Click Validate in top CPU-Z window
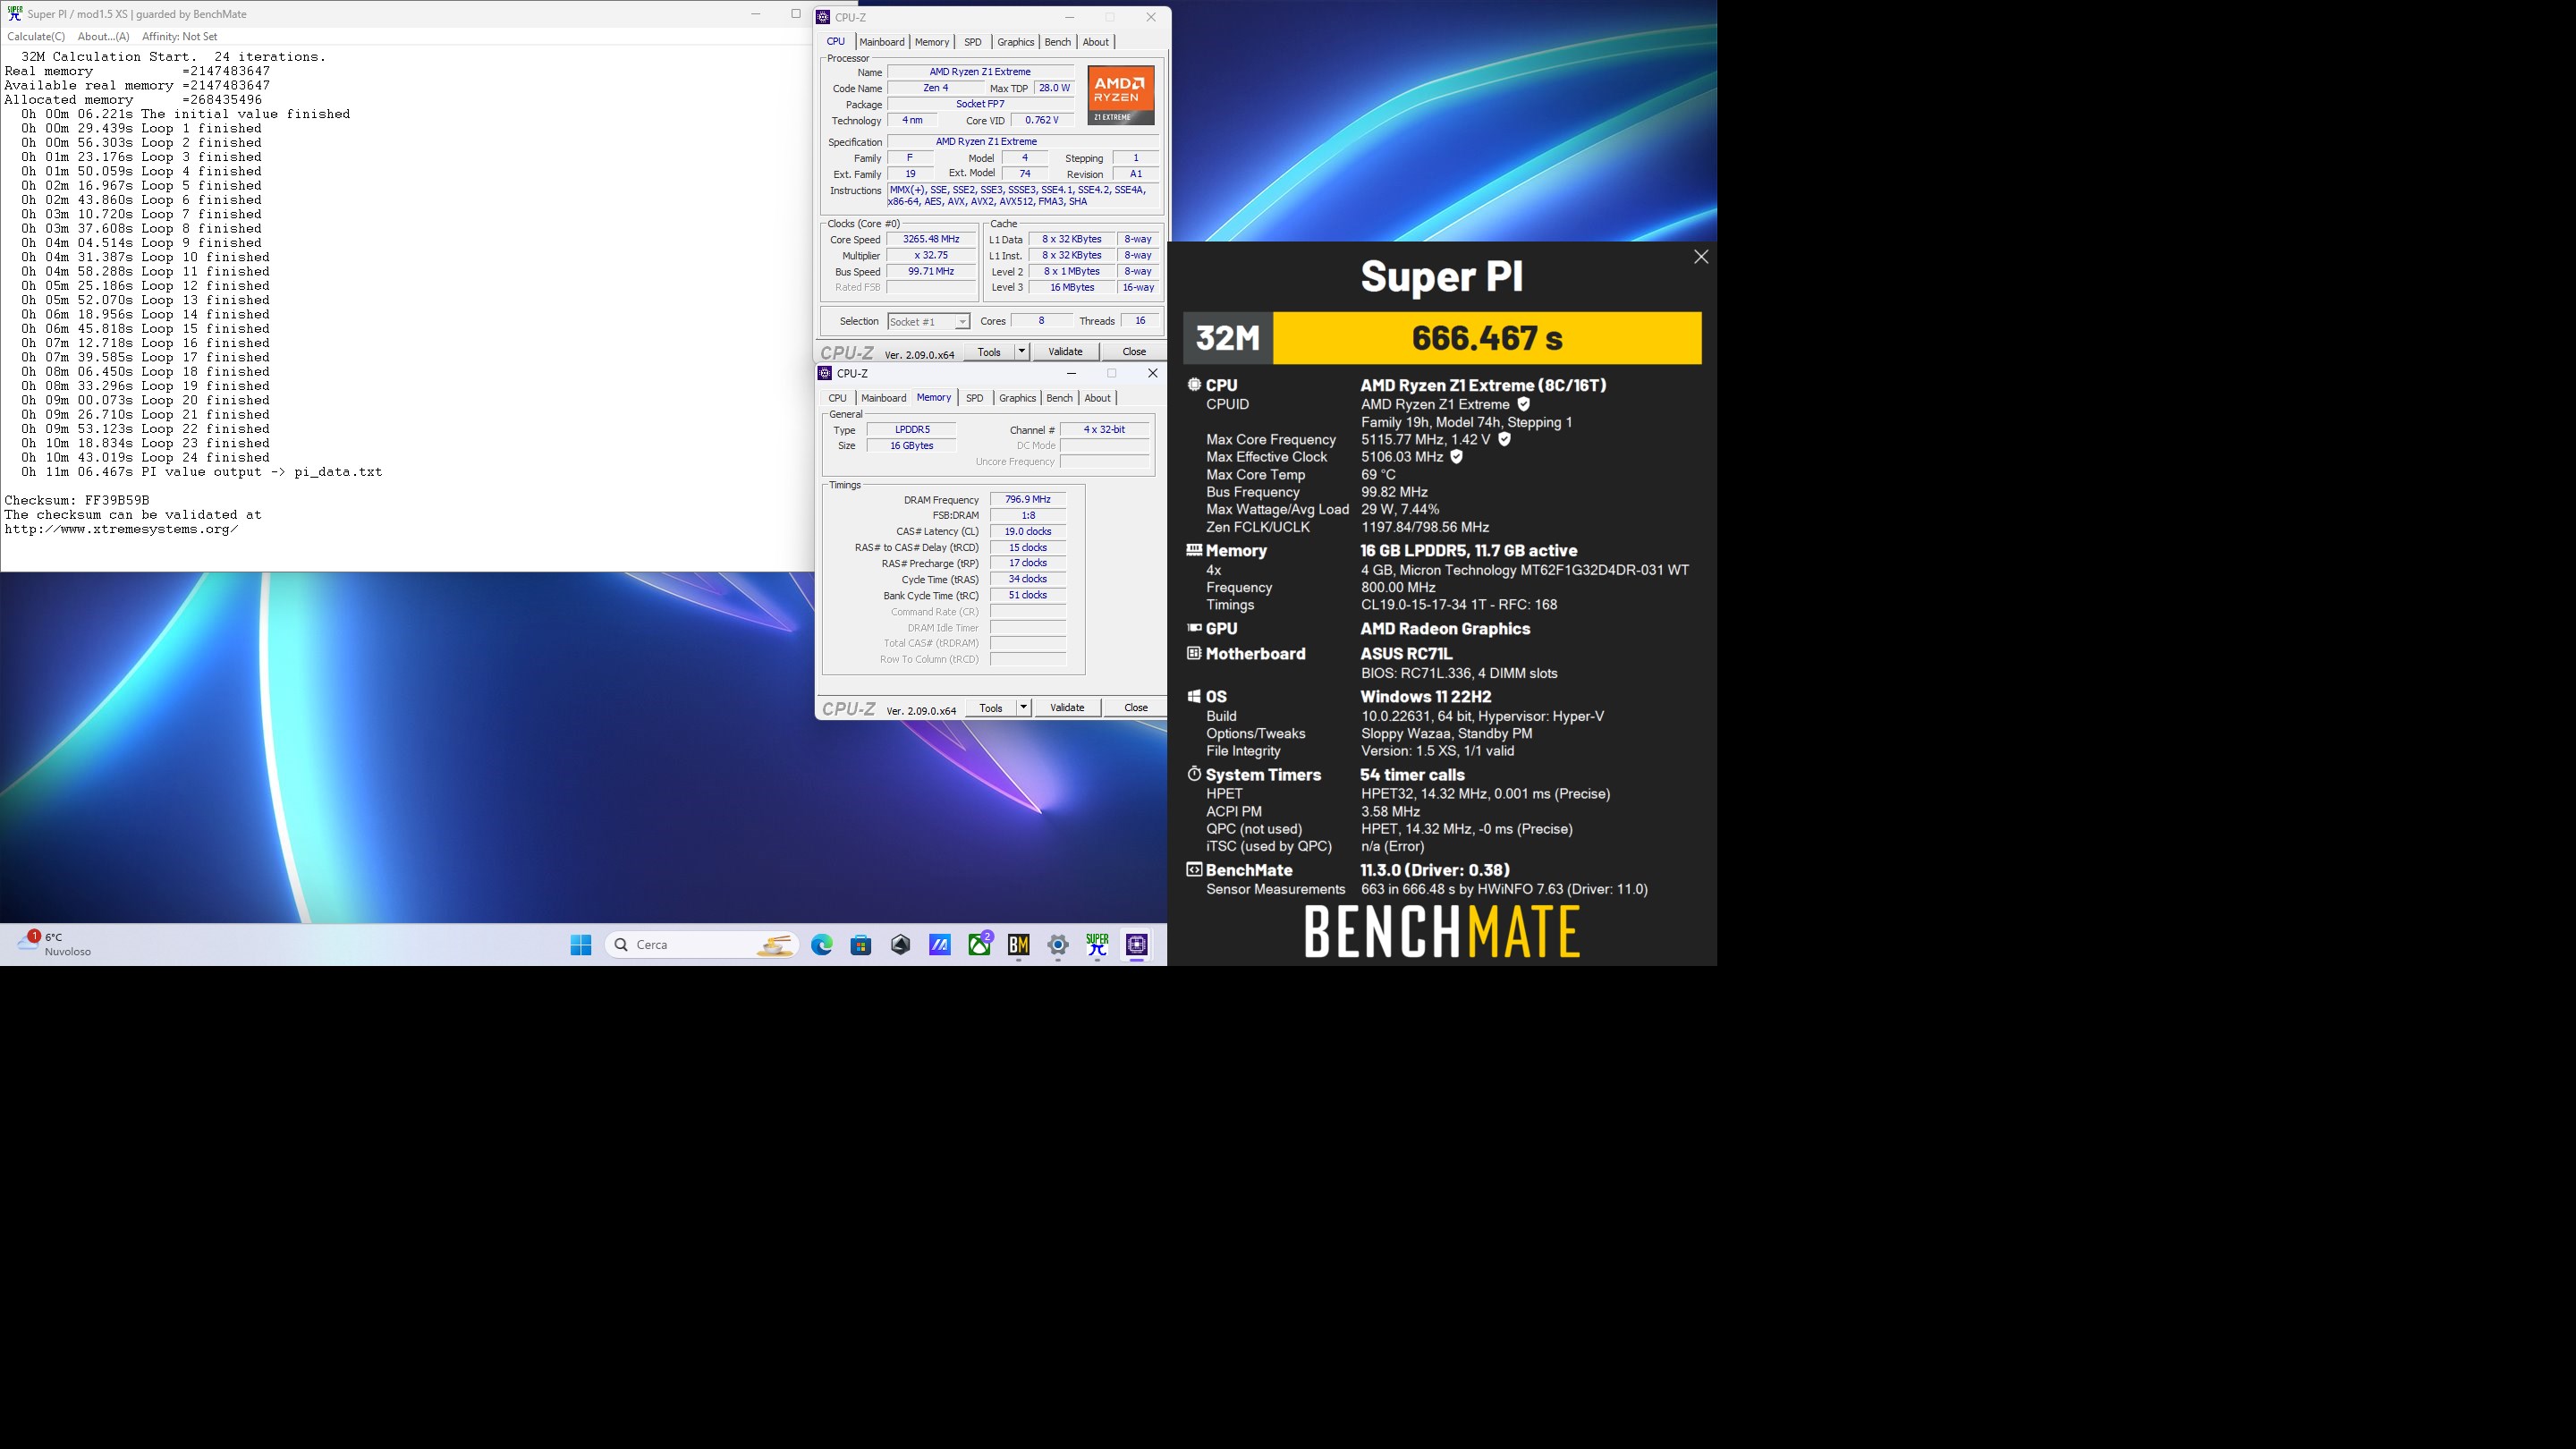2576x1449 pixels. coord(1065,352)
